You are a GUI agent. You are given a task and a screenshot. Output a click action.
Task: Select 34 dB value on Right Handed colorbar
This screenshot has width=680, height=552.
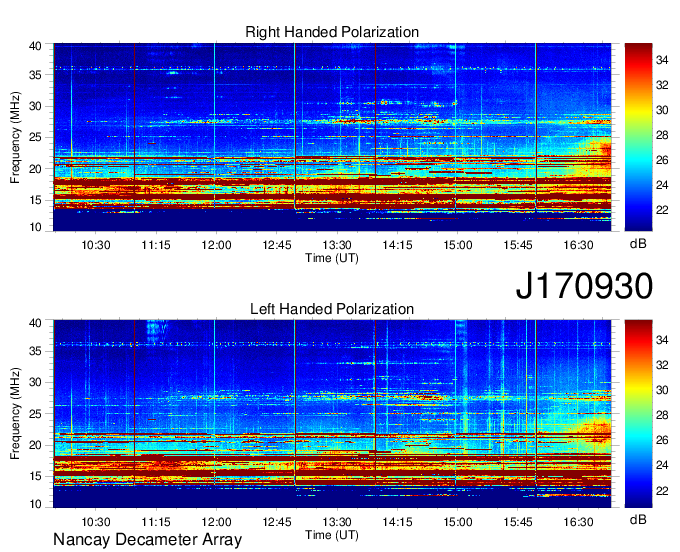coord(662,60)
